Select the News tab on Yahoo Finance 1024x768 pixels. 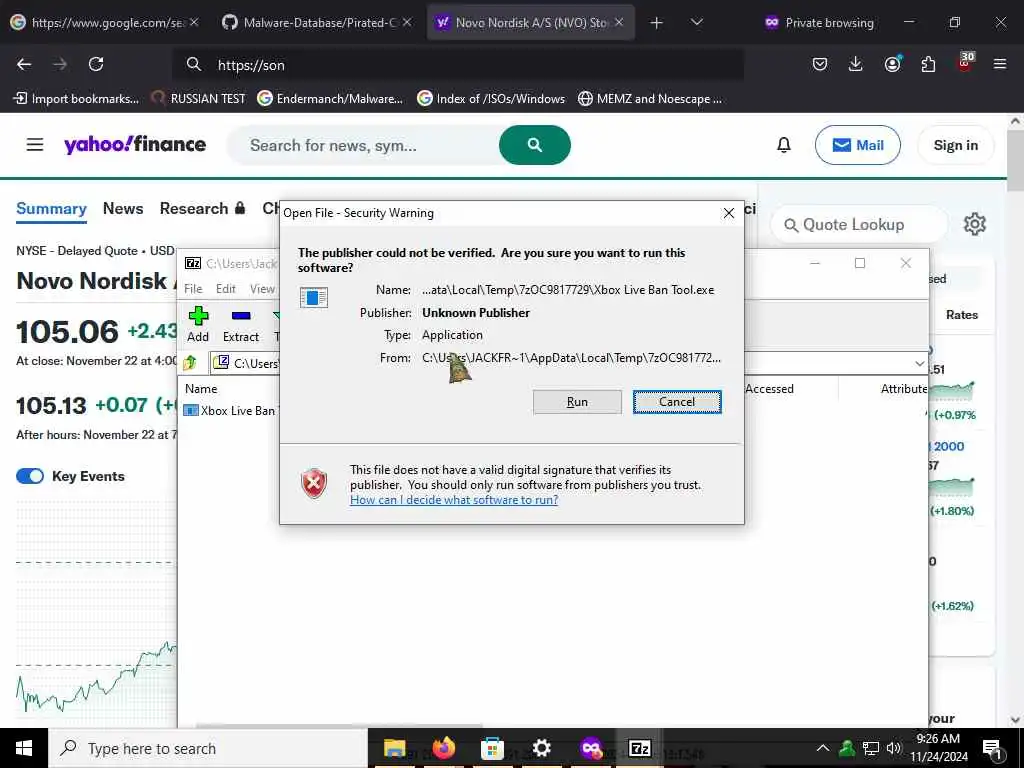[x=123, y=208]
